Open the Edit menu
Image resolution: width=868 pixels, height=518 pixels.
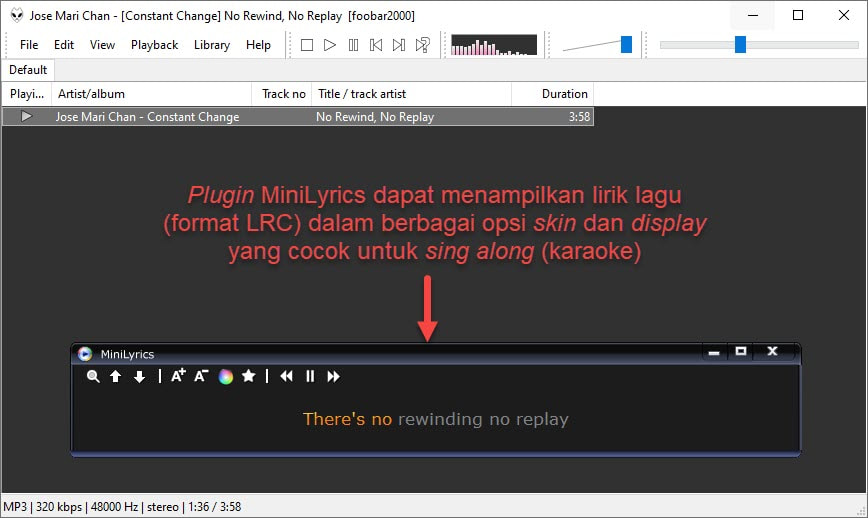pyautogui.click(x=64, y=45)
